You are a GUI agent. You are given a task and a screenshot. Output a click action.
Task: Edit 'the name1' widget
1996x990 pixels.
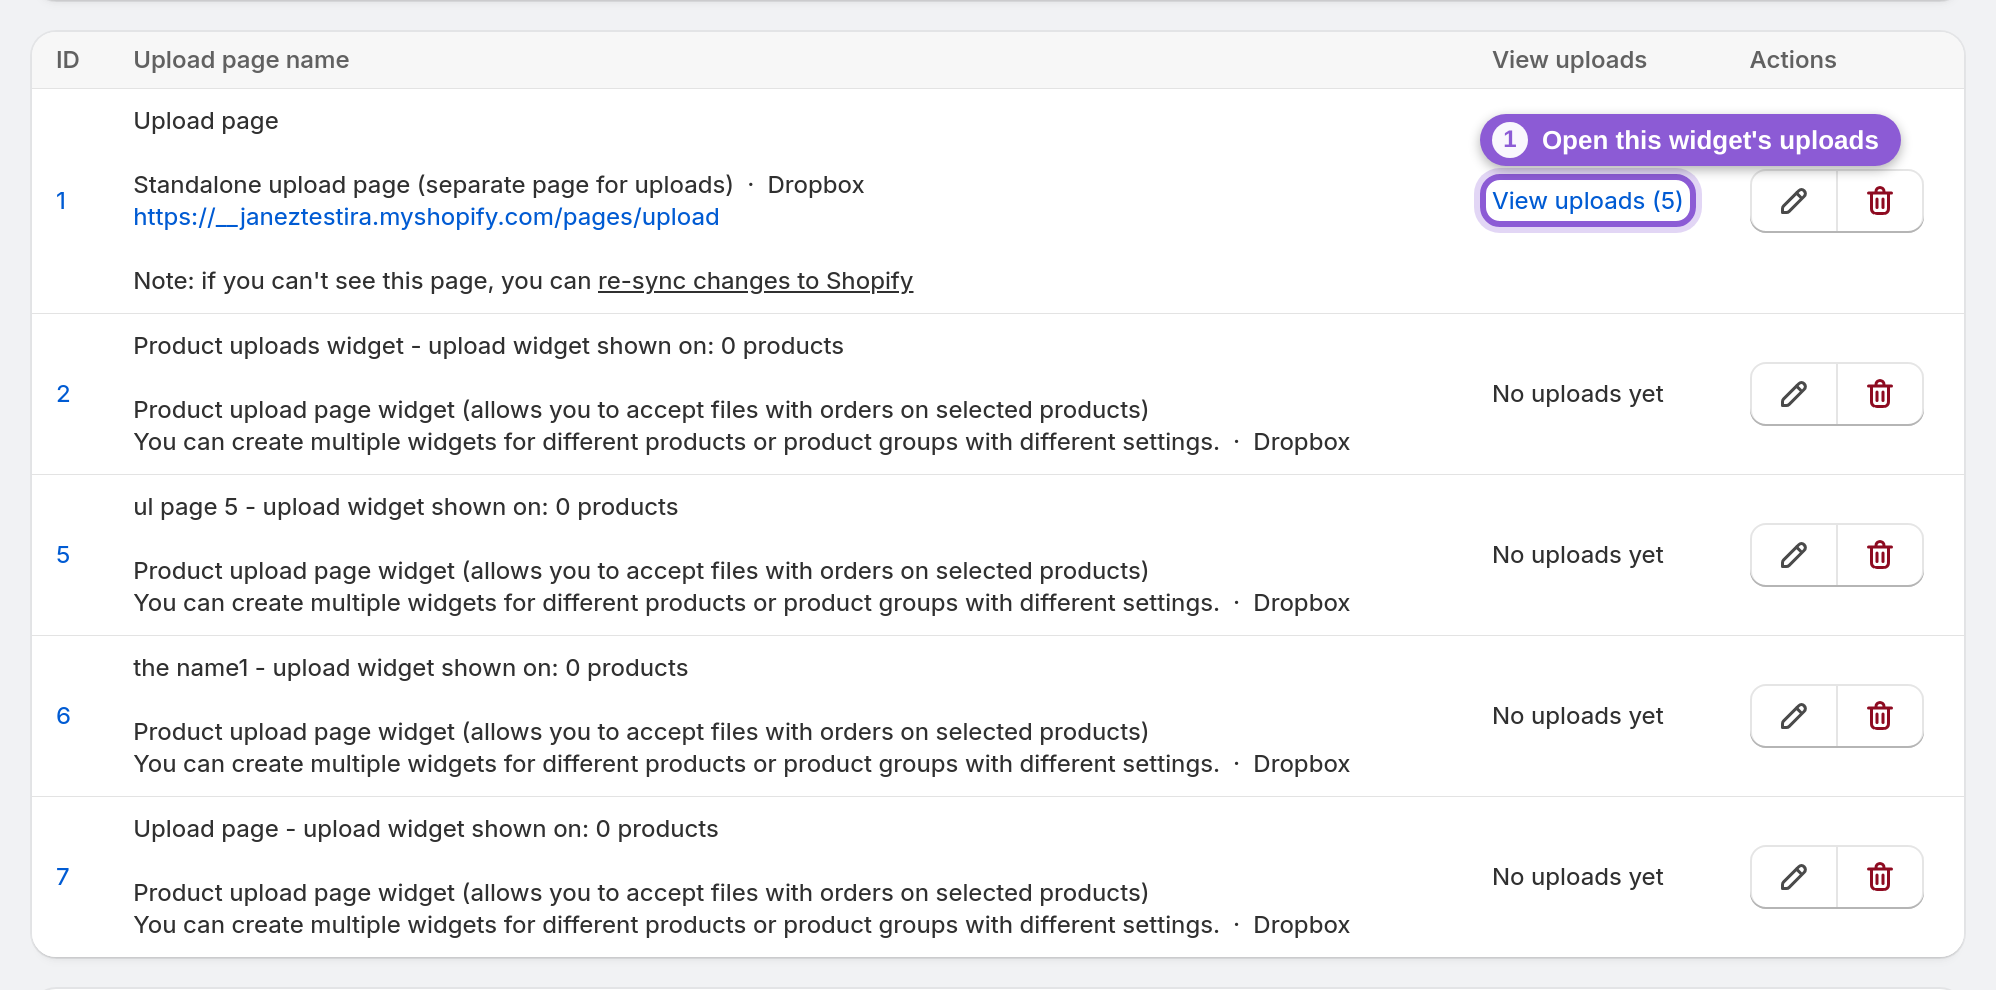1794,716
